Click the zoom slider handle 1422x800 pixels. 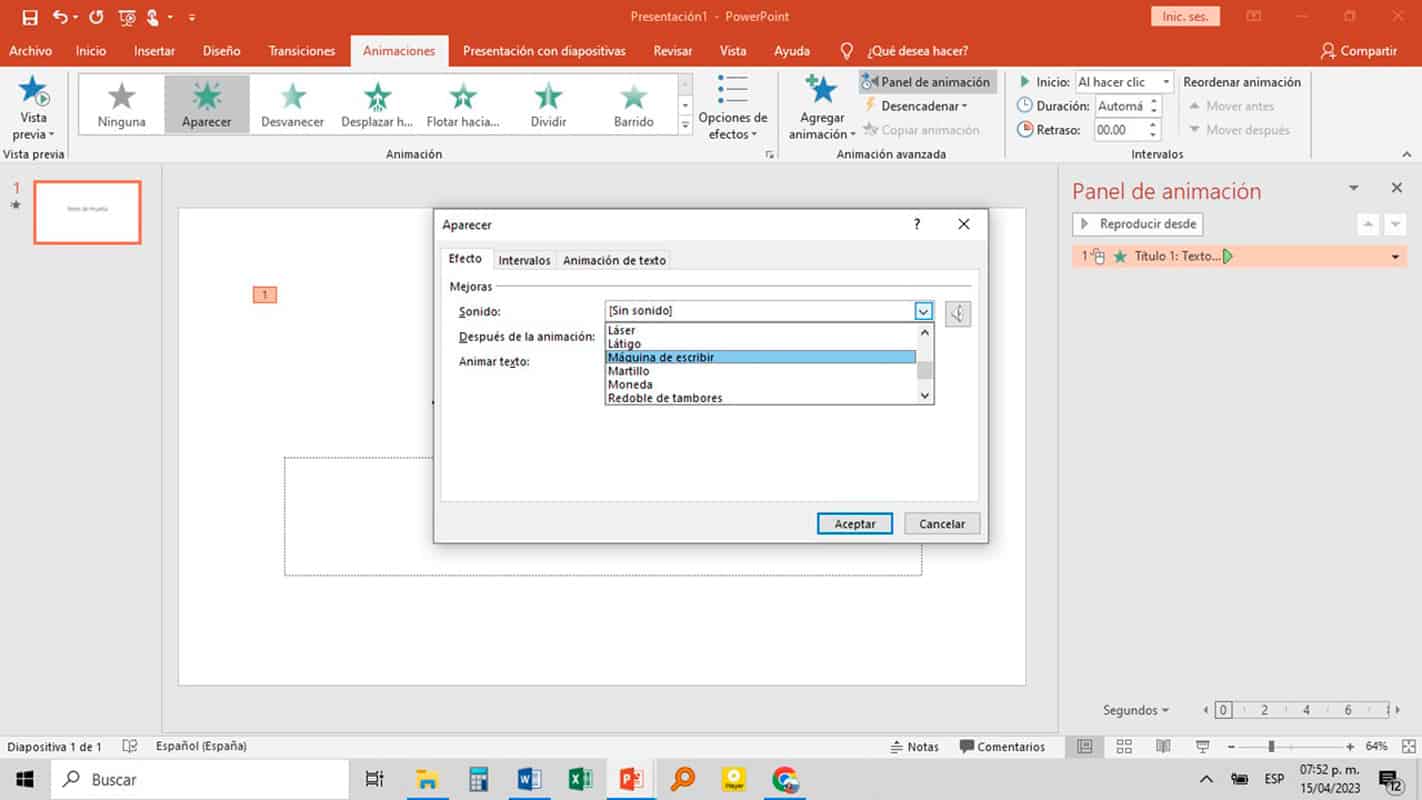click(1271, 747)
